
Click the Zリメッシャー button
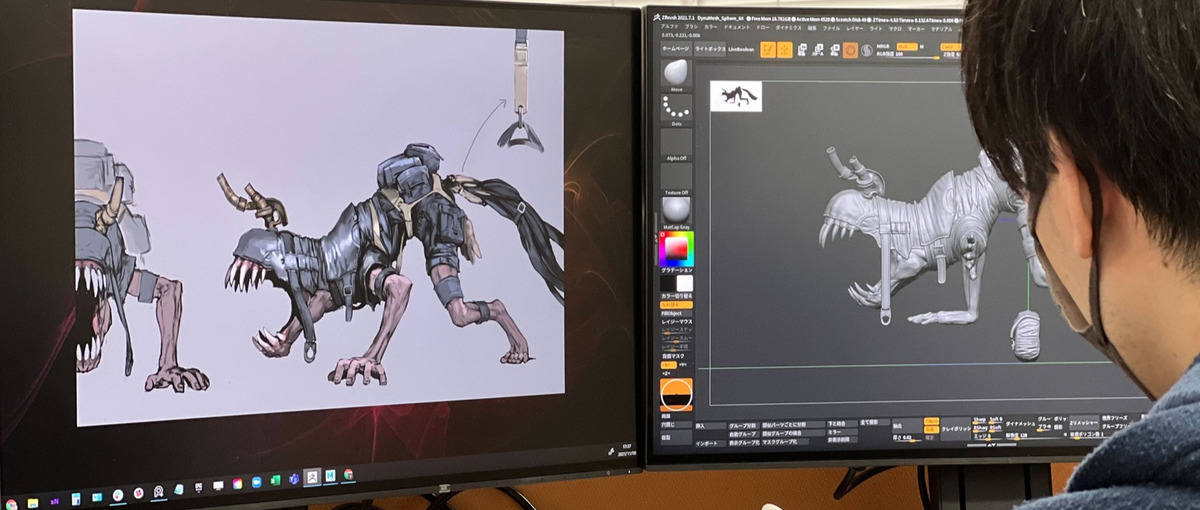pos(1084,423)
